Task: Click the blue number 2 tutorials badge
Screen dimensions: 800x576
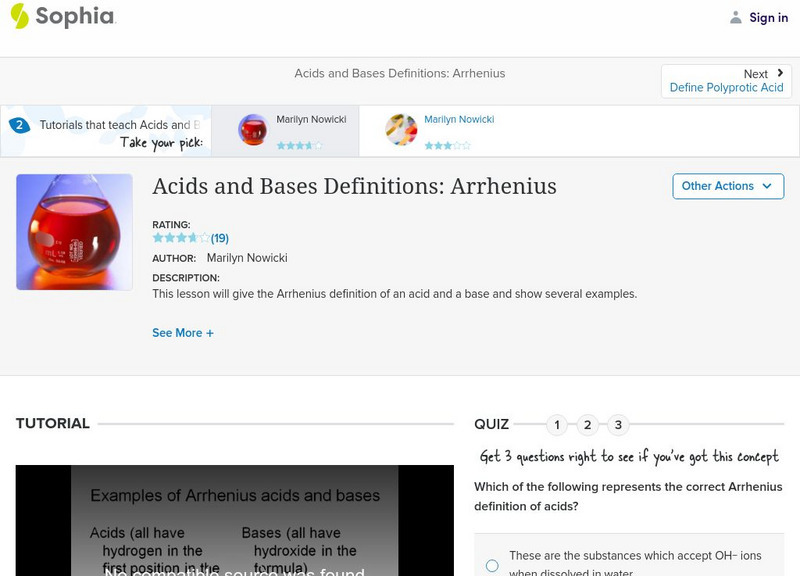Action: click(19, 126)
